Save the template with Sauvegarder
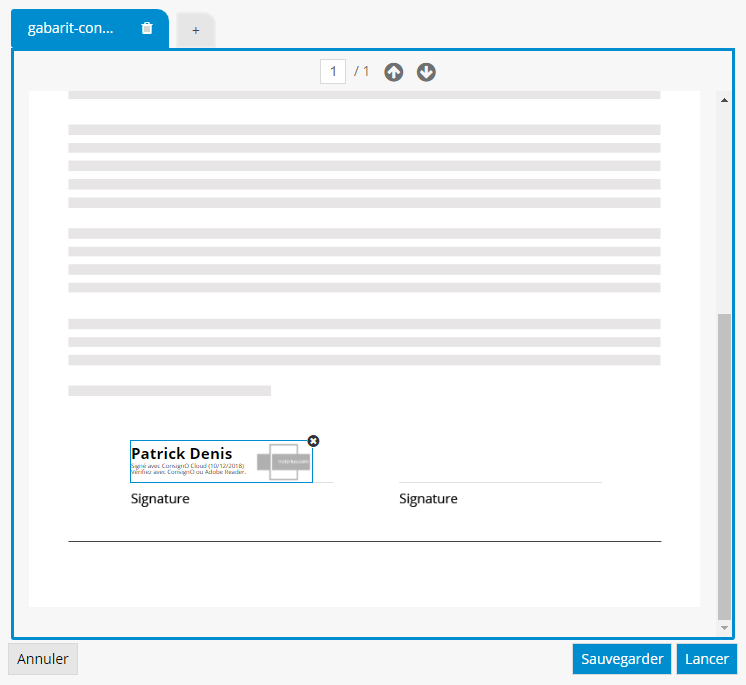The width and height of the screenshot is (746, 685). pyautogui.click(x=622, y=659)
